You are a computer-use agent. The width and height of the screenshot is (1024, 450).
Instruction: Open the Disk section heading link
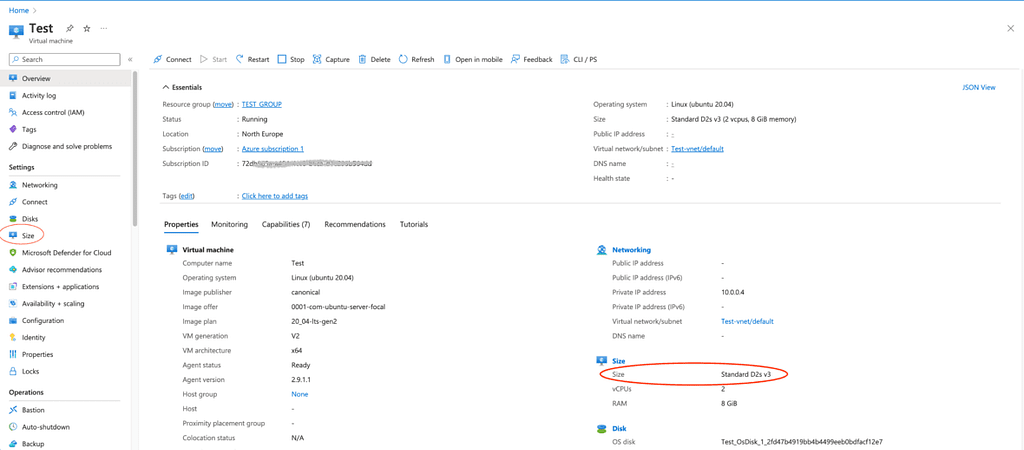(x=620, y=428)
